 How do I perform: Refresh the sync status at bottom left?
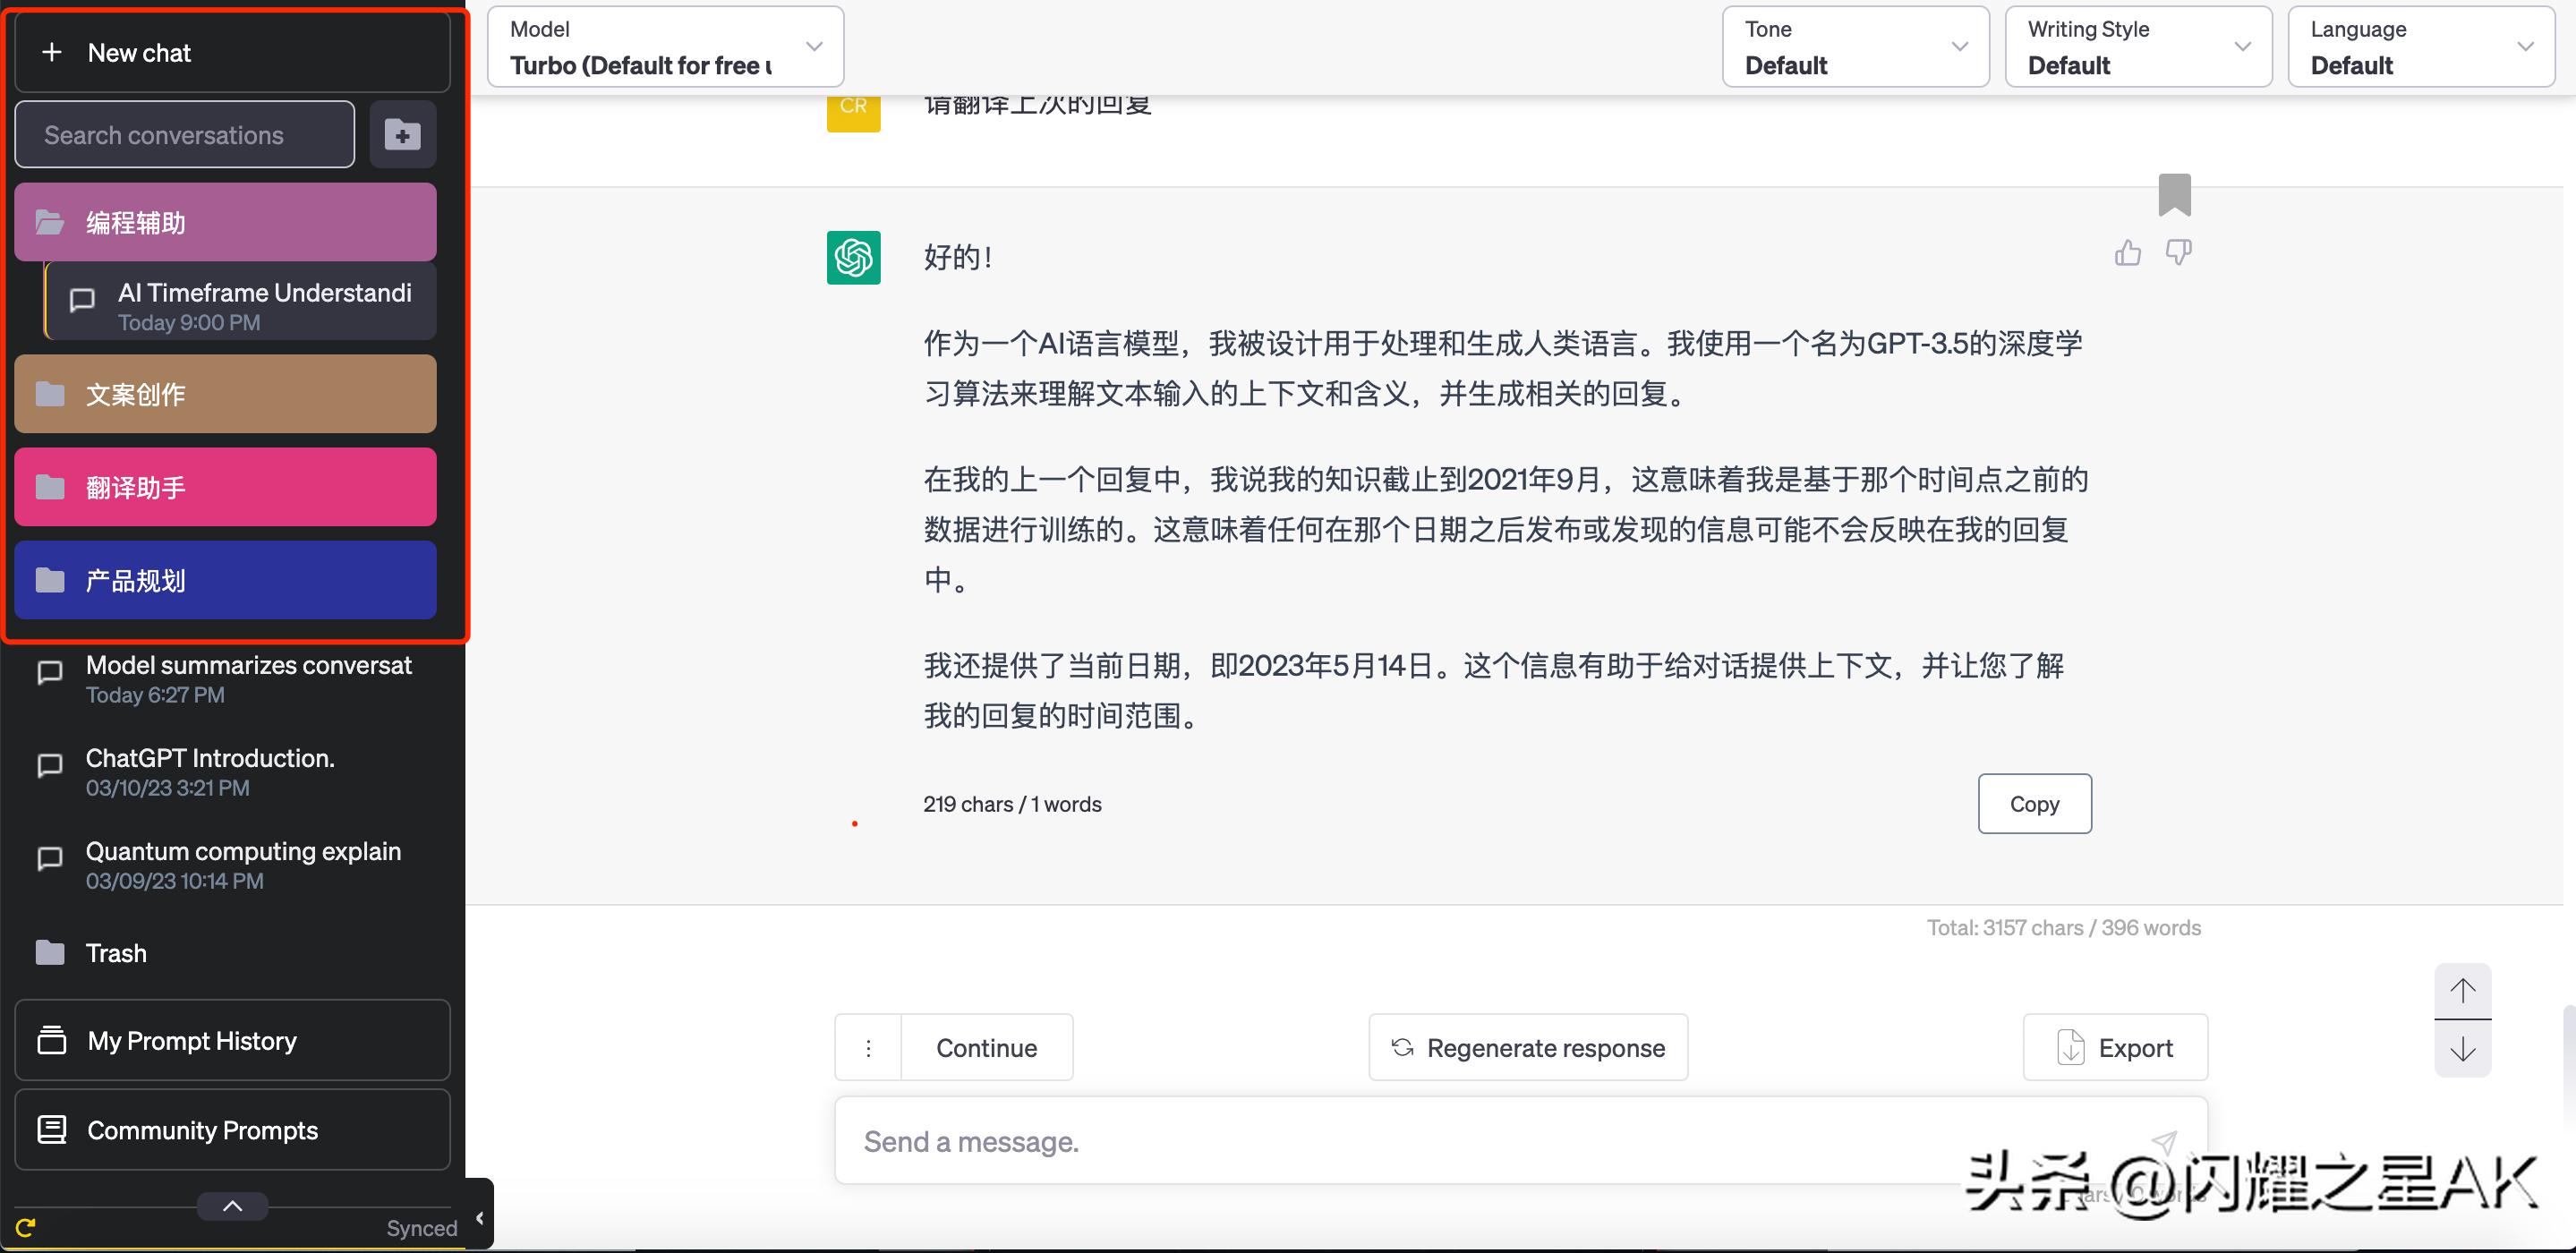tap(26, 1228)
